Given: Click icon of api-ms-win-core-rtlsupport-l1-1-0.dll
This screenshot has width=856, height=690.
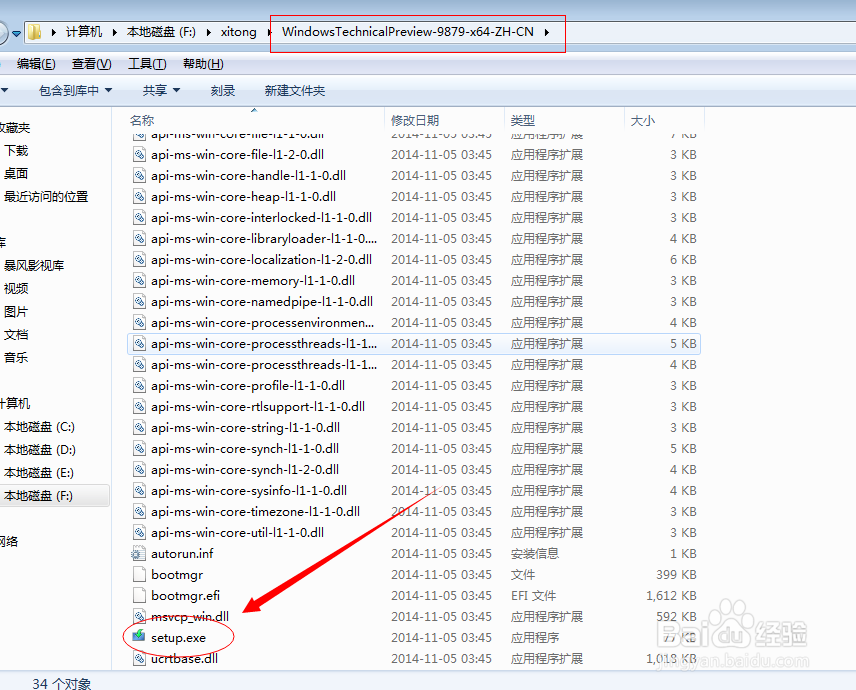Looking at the screenshot, I should click(x=139, y=407).
